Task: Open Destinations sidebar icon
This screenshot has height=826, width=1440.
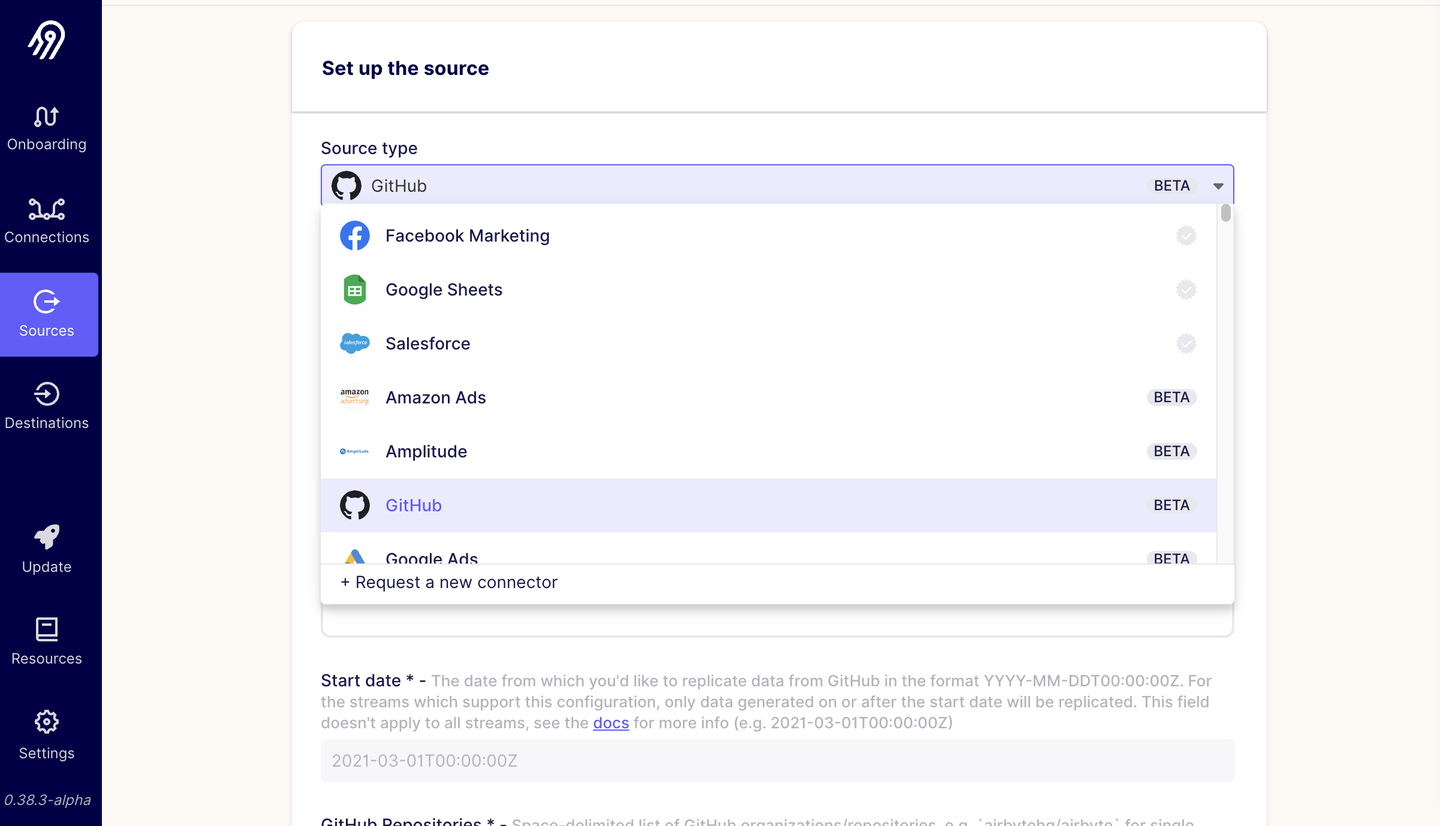Action: [x=46, y=394]
